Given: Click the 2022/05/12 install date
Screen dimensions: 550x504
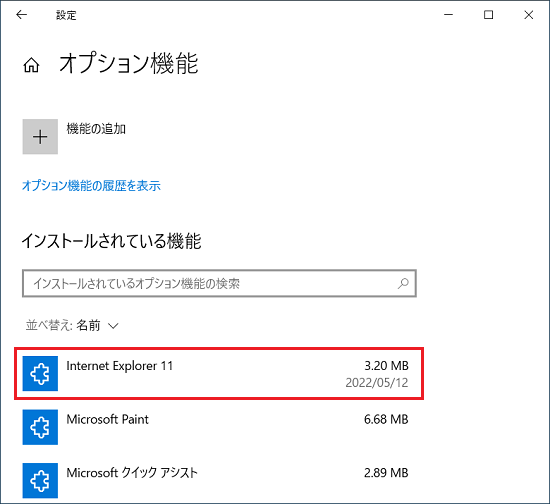Looking at the screenshot, I should [x=377, y=383].
